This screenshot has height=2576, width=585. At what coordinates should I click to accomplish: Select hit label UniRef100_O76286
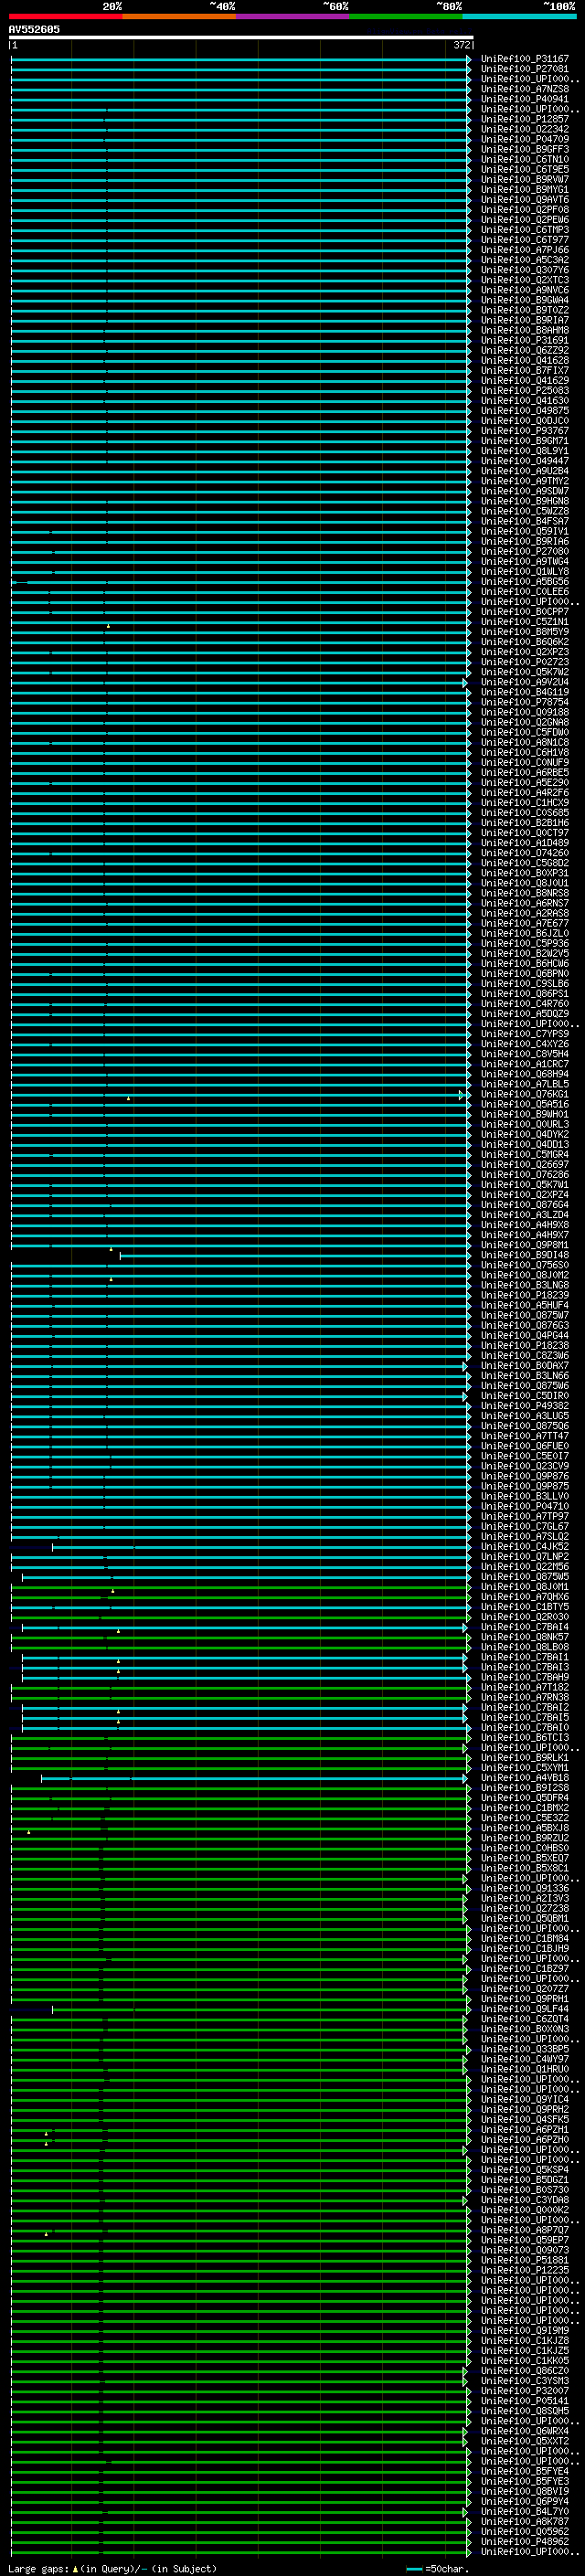point(525,1174)
